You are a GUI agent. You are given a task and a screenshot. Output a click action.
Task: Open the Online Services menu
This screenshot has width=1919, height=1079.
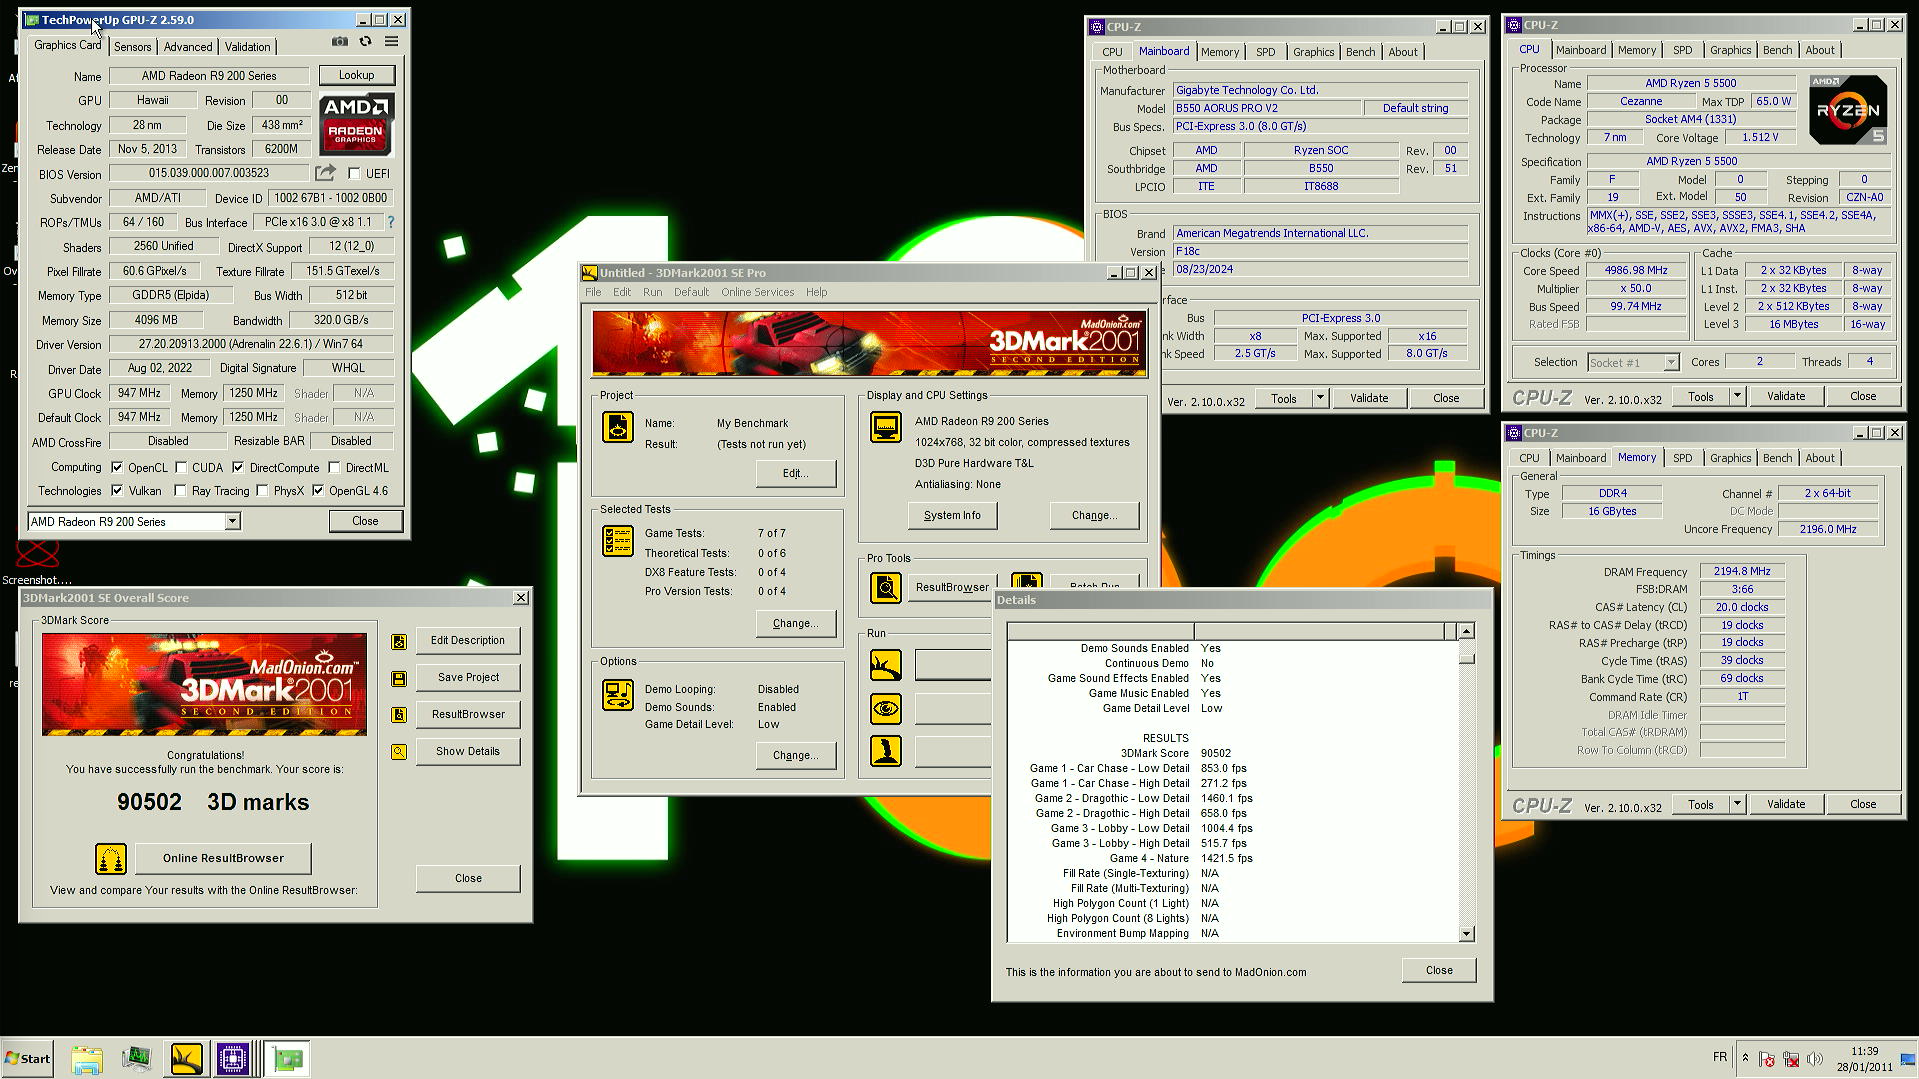758,293
